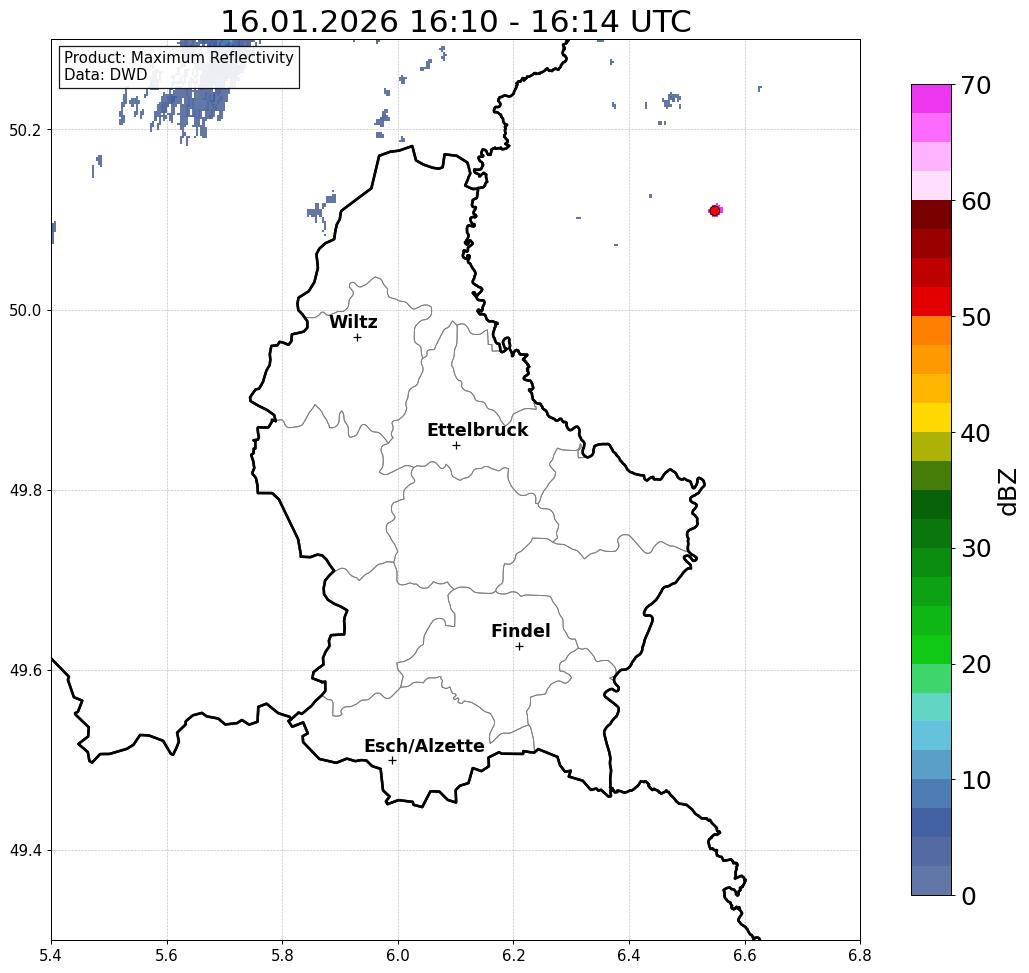Click the longitude tick label 6.2
The image size is (1029, 973).
[x=513, y=955]
